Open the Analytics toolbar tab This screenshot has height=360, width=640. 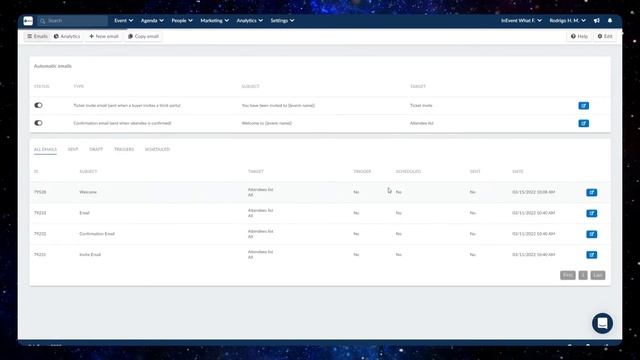pos(67,36)
